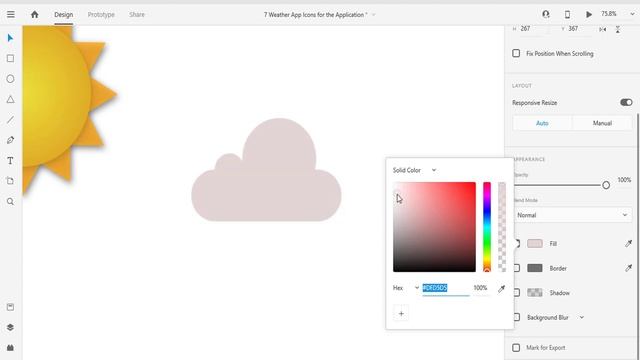Viewport: 640px width, 360px height.
Task: Start desktop preview play button
Action: 589,14
